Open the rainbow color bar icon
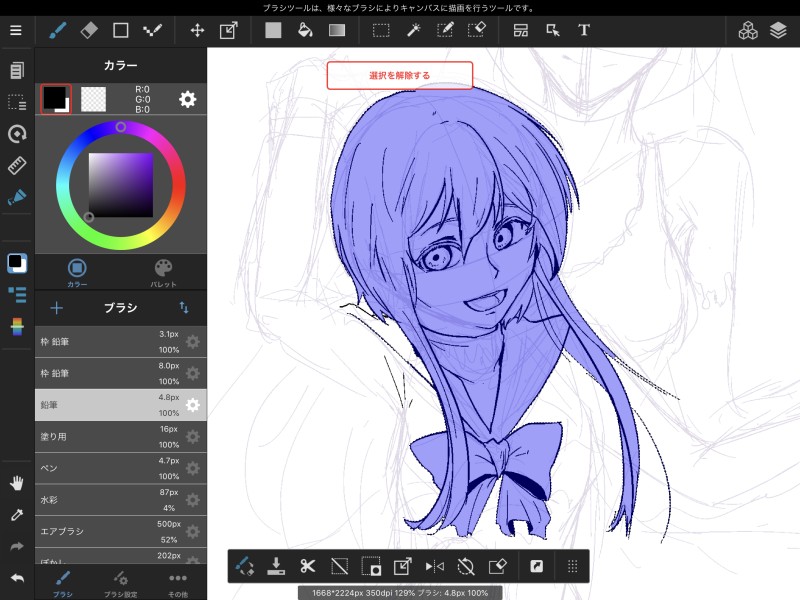 (x=17, y=327)
